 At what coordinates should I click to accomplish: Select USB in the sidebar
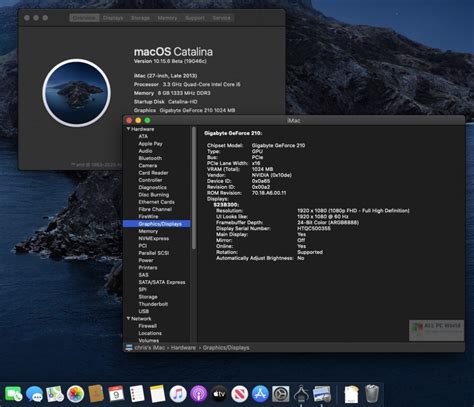point(144,311)
